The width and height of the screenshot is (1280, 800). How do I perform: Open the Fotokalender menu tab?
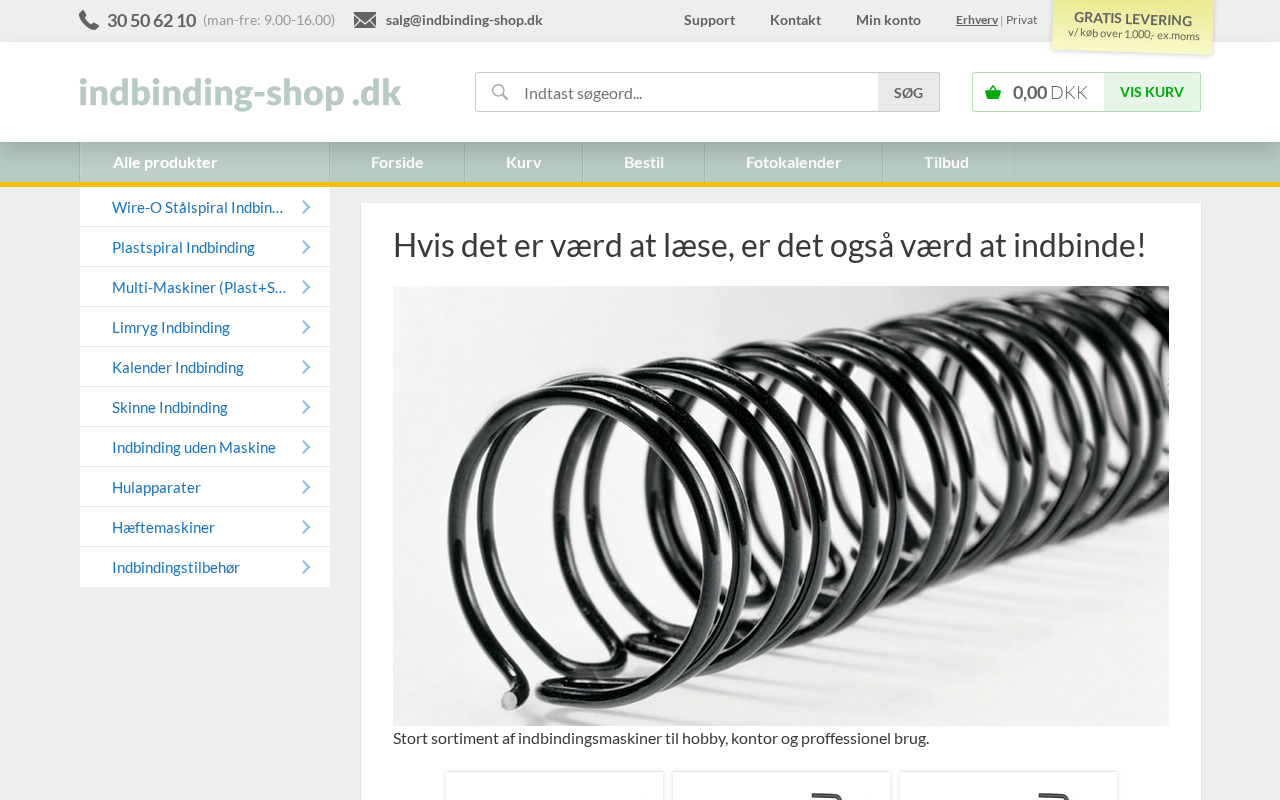[x=793, y=162]
